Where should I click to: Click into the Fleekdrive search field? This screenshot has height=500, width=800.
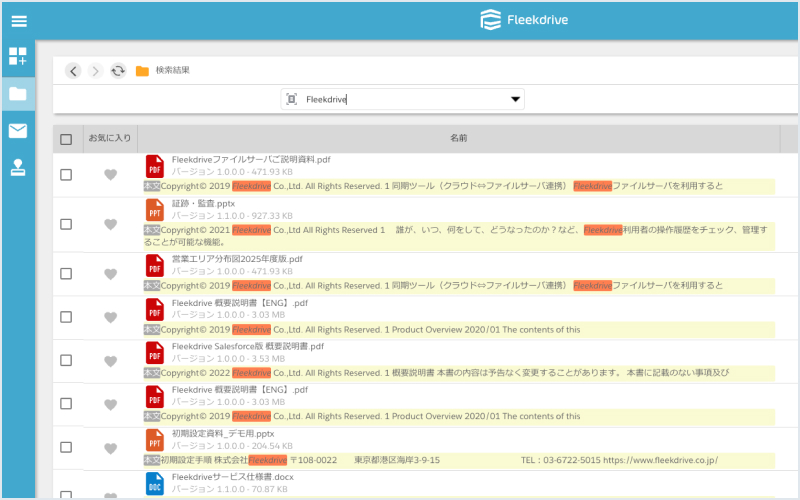coord(403,99)
